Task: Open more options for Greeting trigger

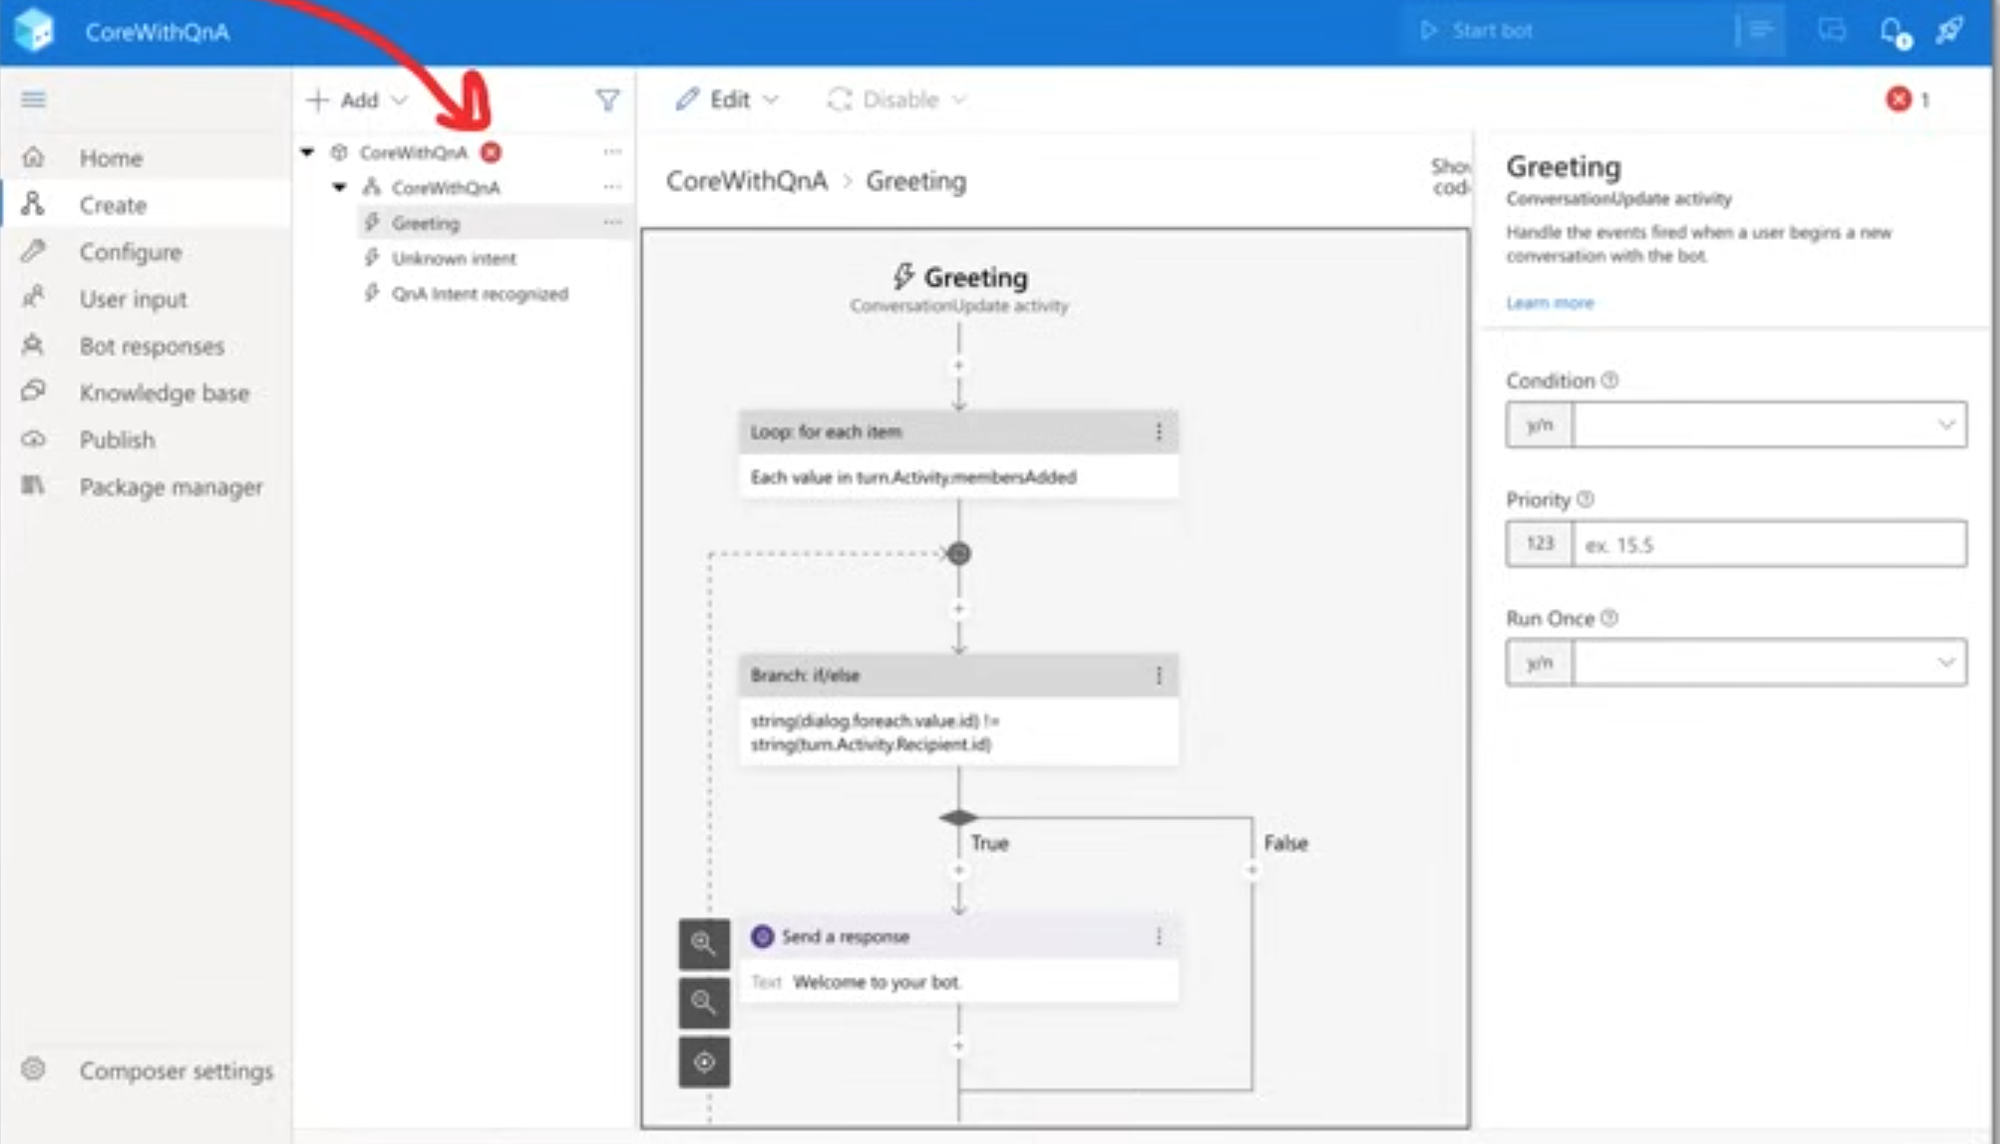Action: click(x=612, y=222)
